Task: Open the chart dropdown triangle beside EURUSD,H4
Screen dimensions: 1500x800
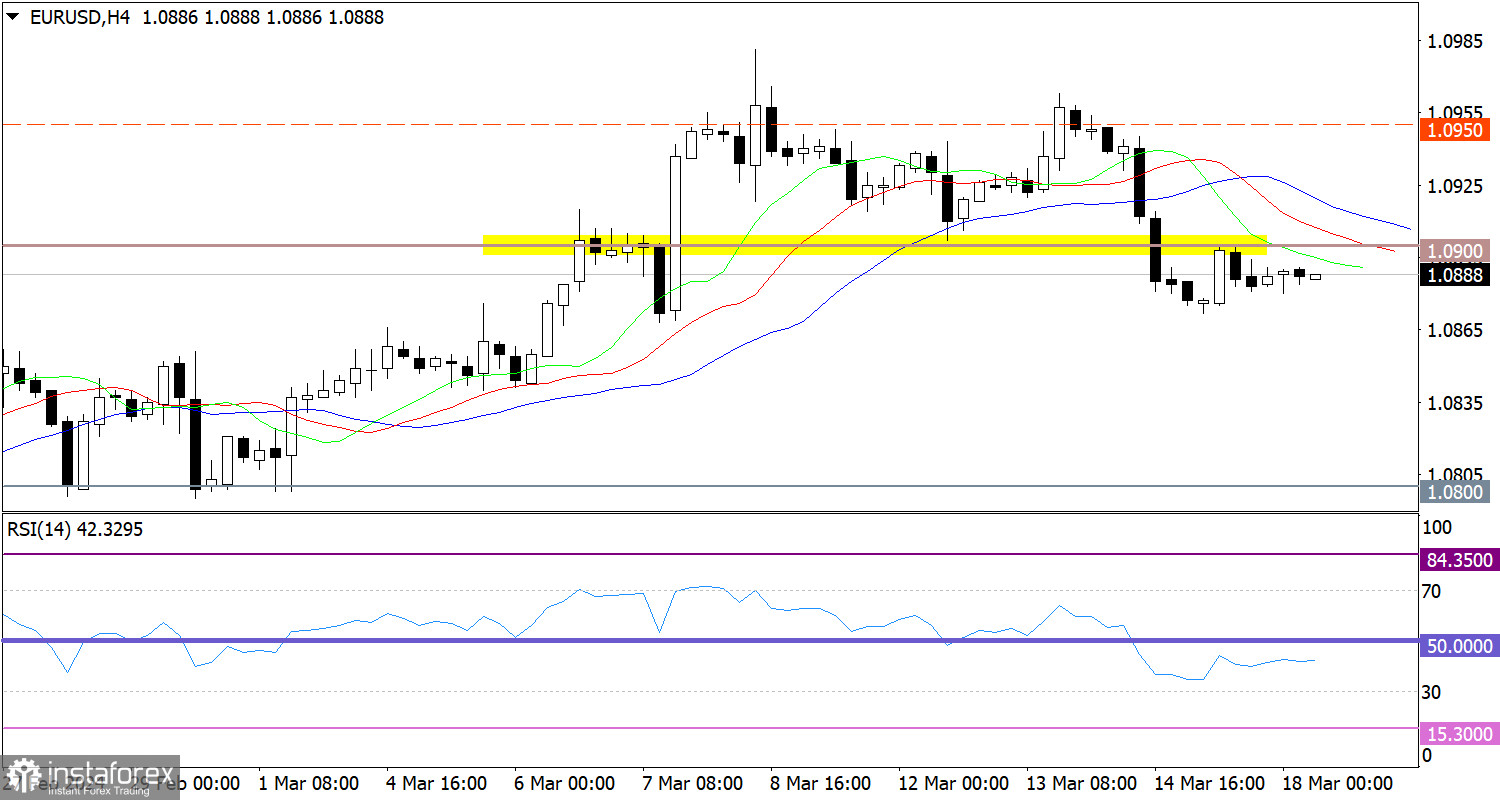Action: [13, 17]
